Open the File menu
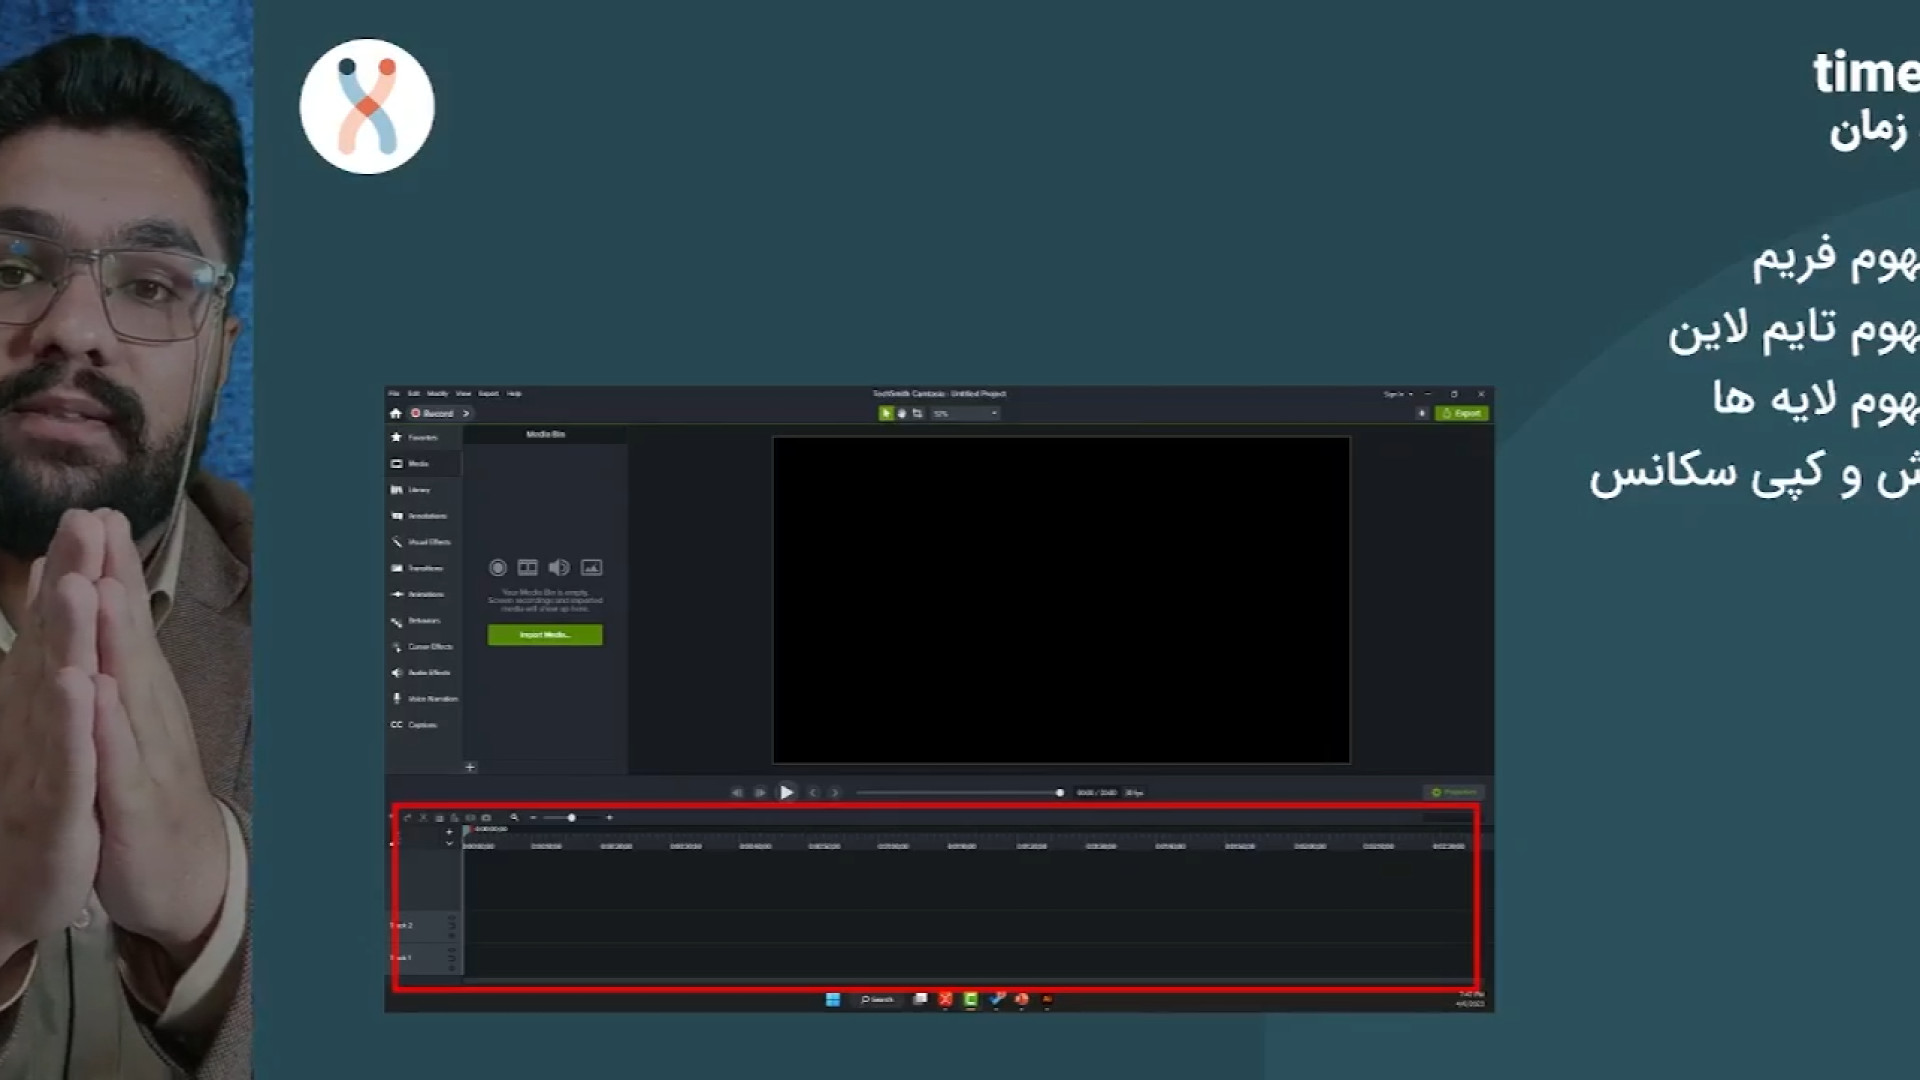 (394, 394)
